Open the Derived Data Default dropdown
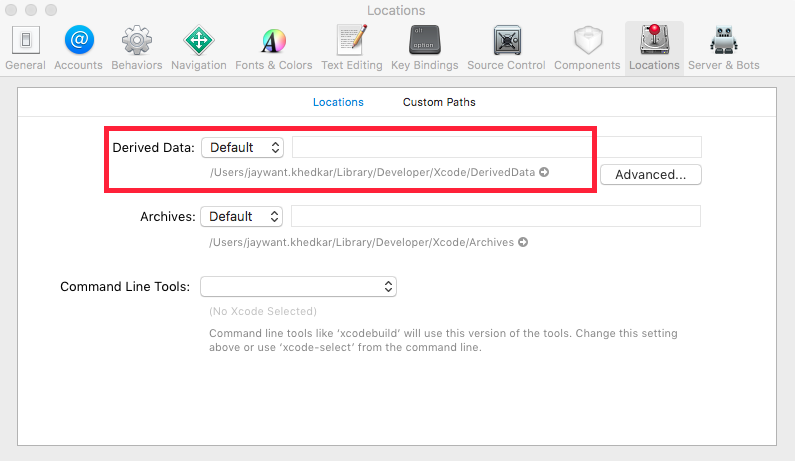The width and height of the screenshot is (795, 461). click(242, 148)
